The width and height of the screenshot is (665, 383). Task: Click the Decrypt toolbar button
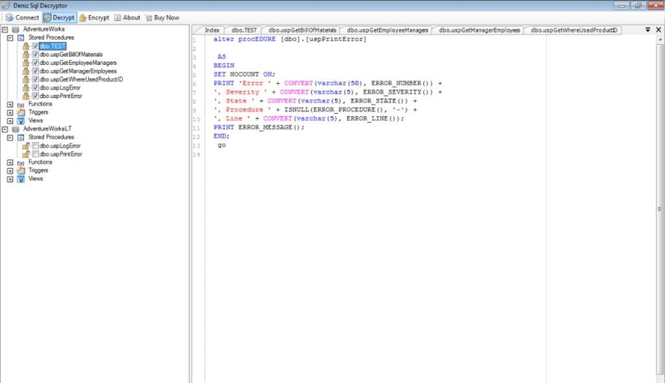pyautogui.click(x=59, y=17)
